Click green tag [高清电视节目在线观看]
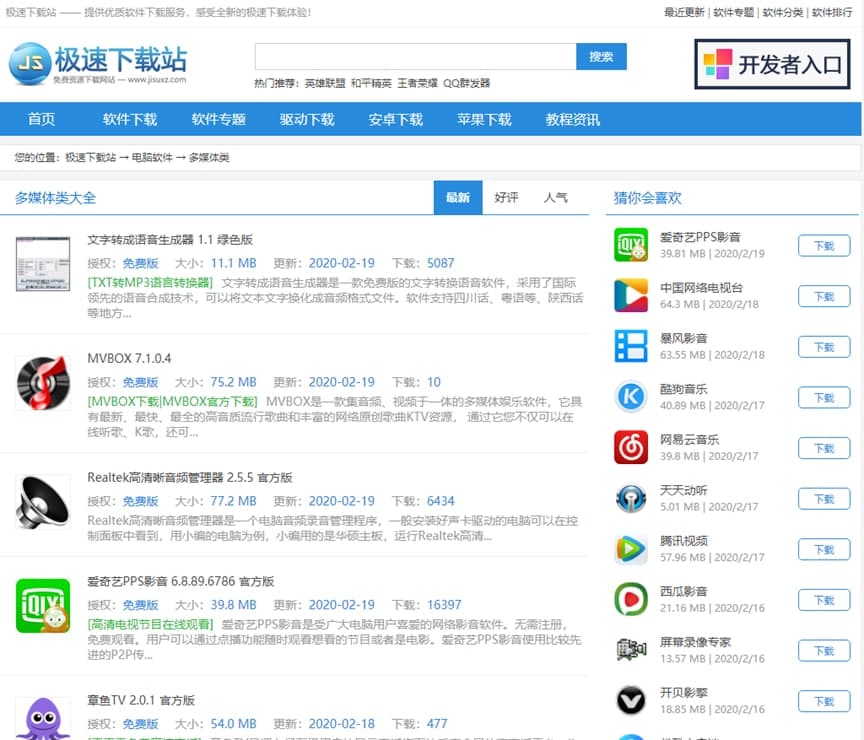The width and height of the screenshot is (864, 740). [x=150, y=624]
